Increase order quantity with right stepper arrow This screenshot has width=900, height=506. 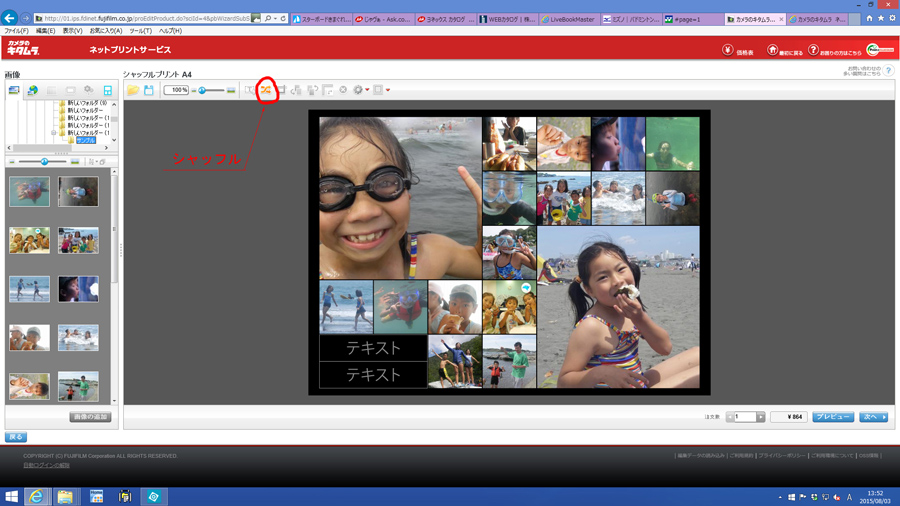(x=760, y=417)
